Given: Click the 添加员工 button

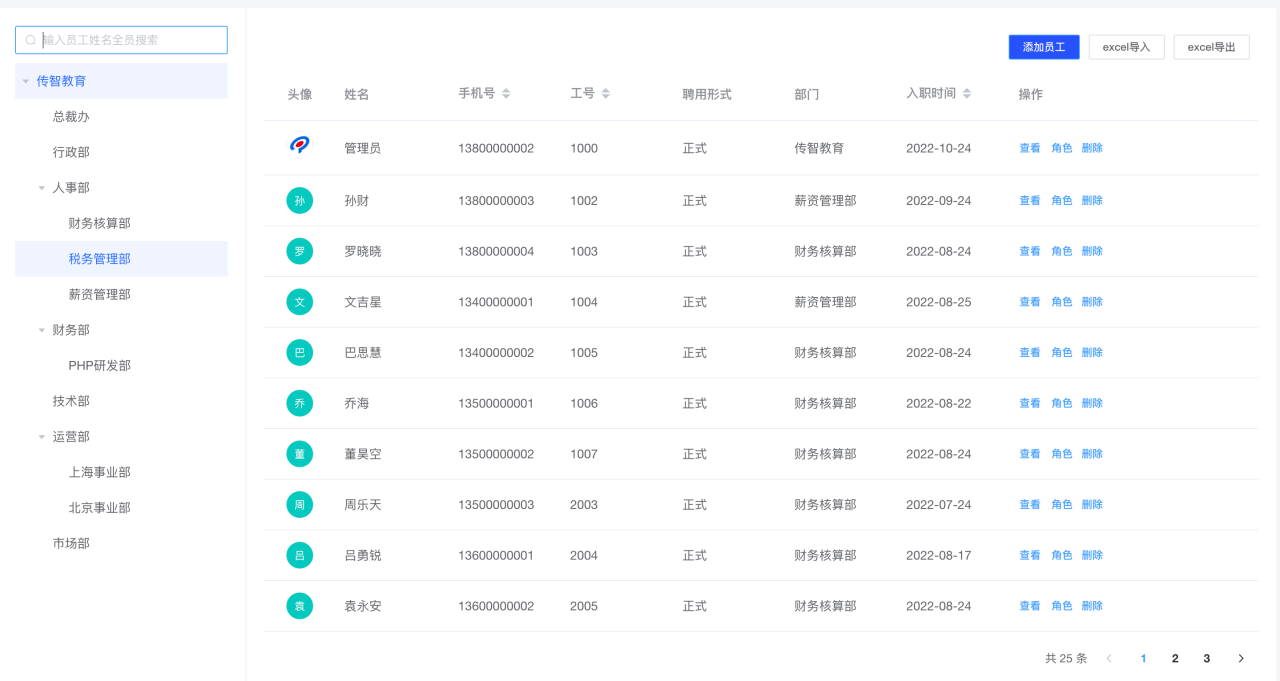Looking at the screenshot, I should pyautogui.click(x=1044, y=47).
